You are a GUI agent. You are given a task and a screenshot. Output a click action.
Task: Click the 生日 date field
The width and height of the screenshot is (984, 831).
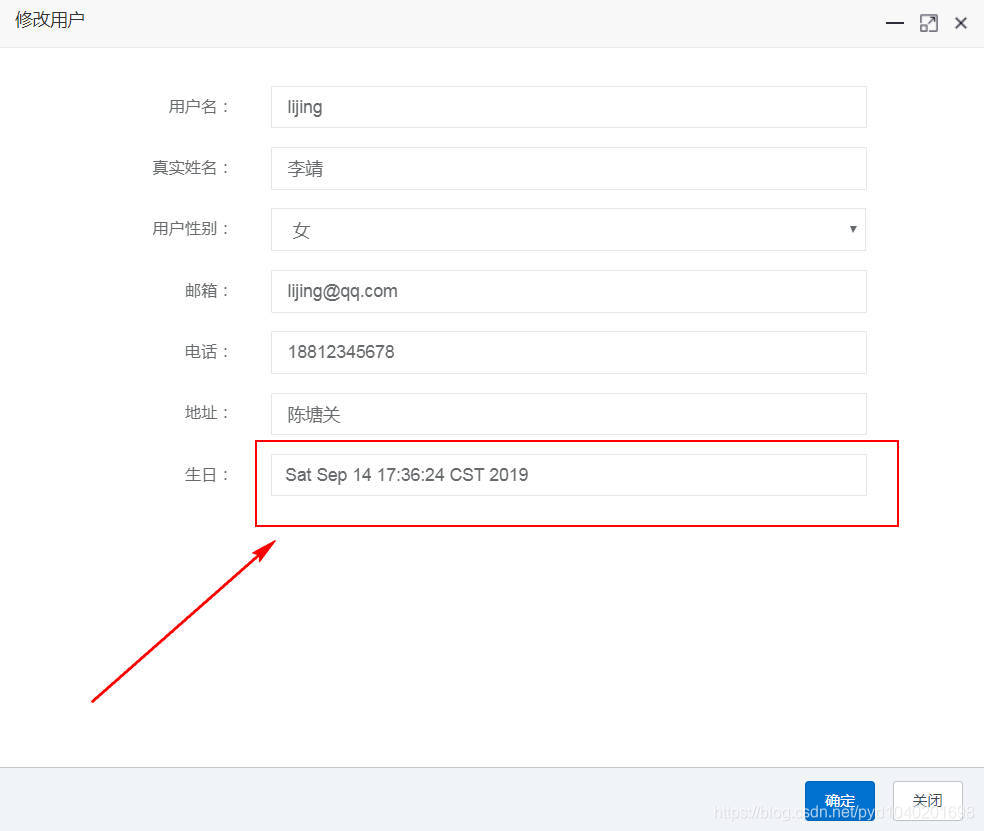569,474
